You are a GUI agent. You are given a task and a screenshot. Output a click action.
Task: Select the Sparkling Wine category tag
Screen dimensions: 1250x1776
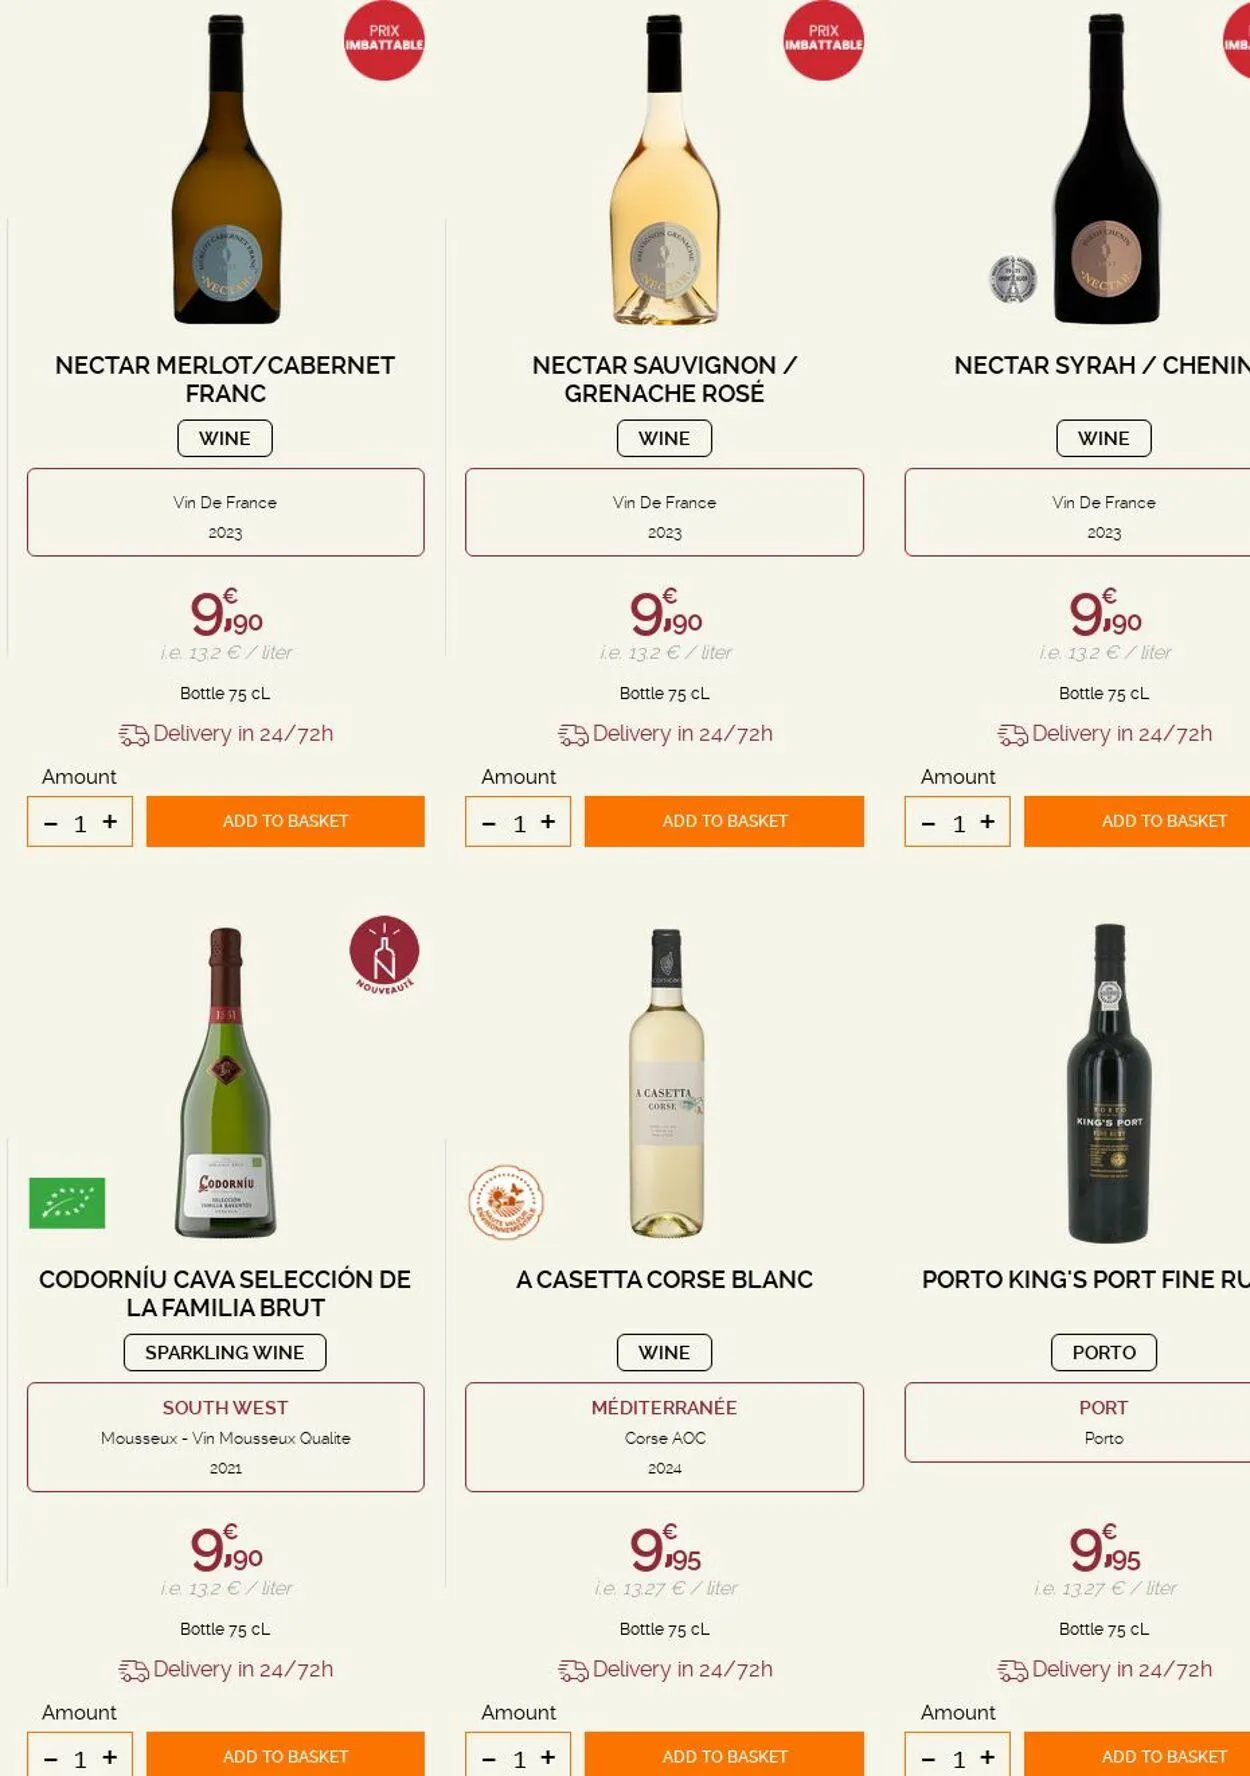pyautogui.click(x=225, y=1352)
